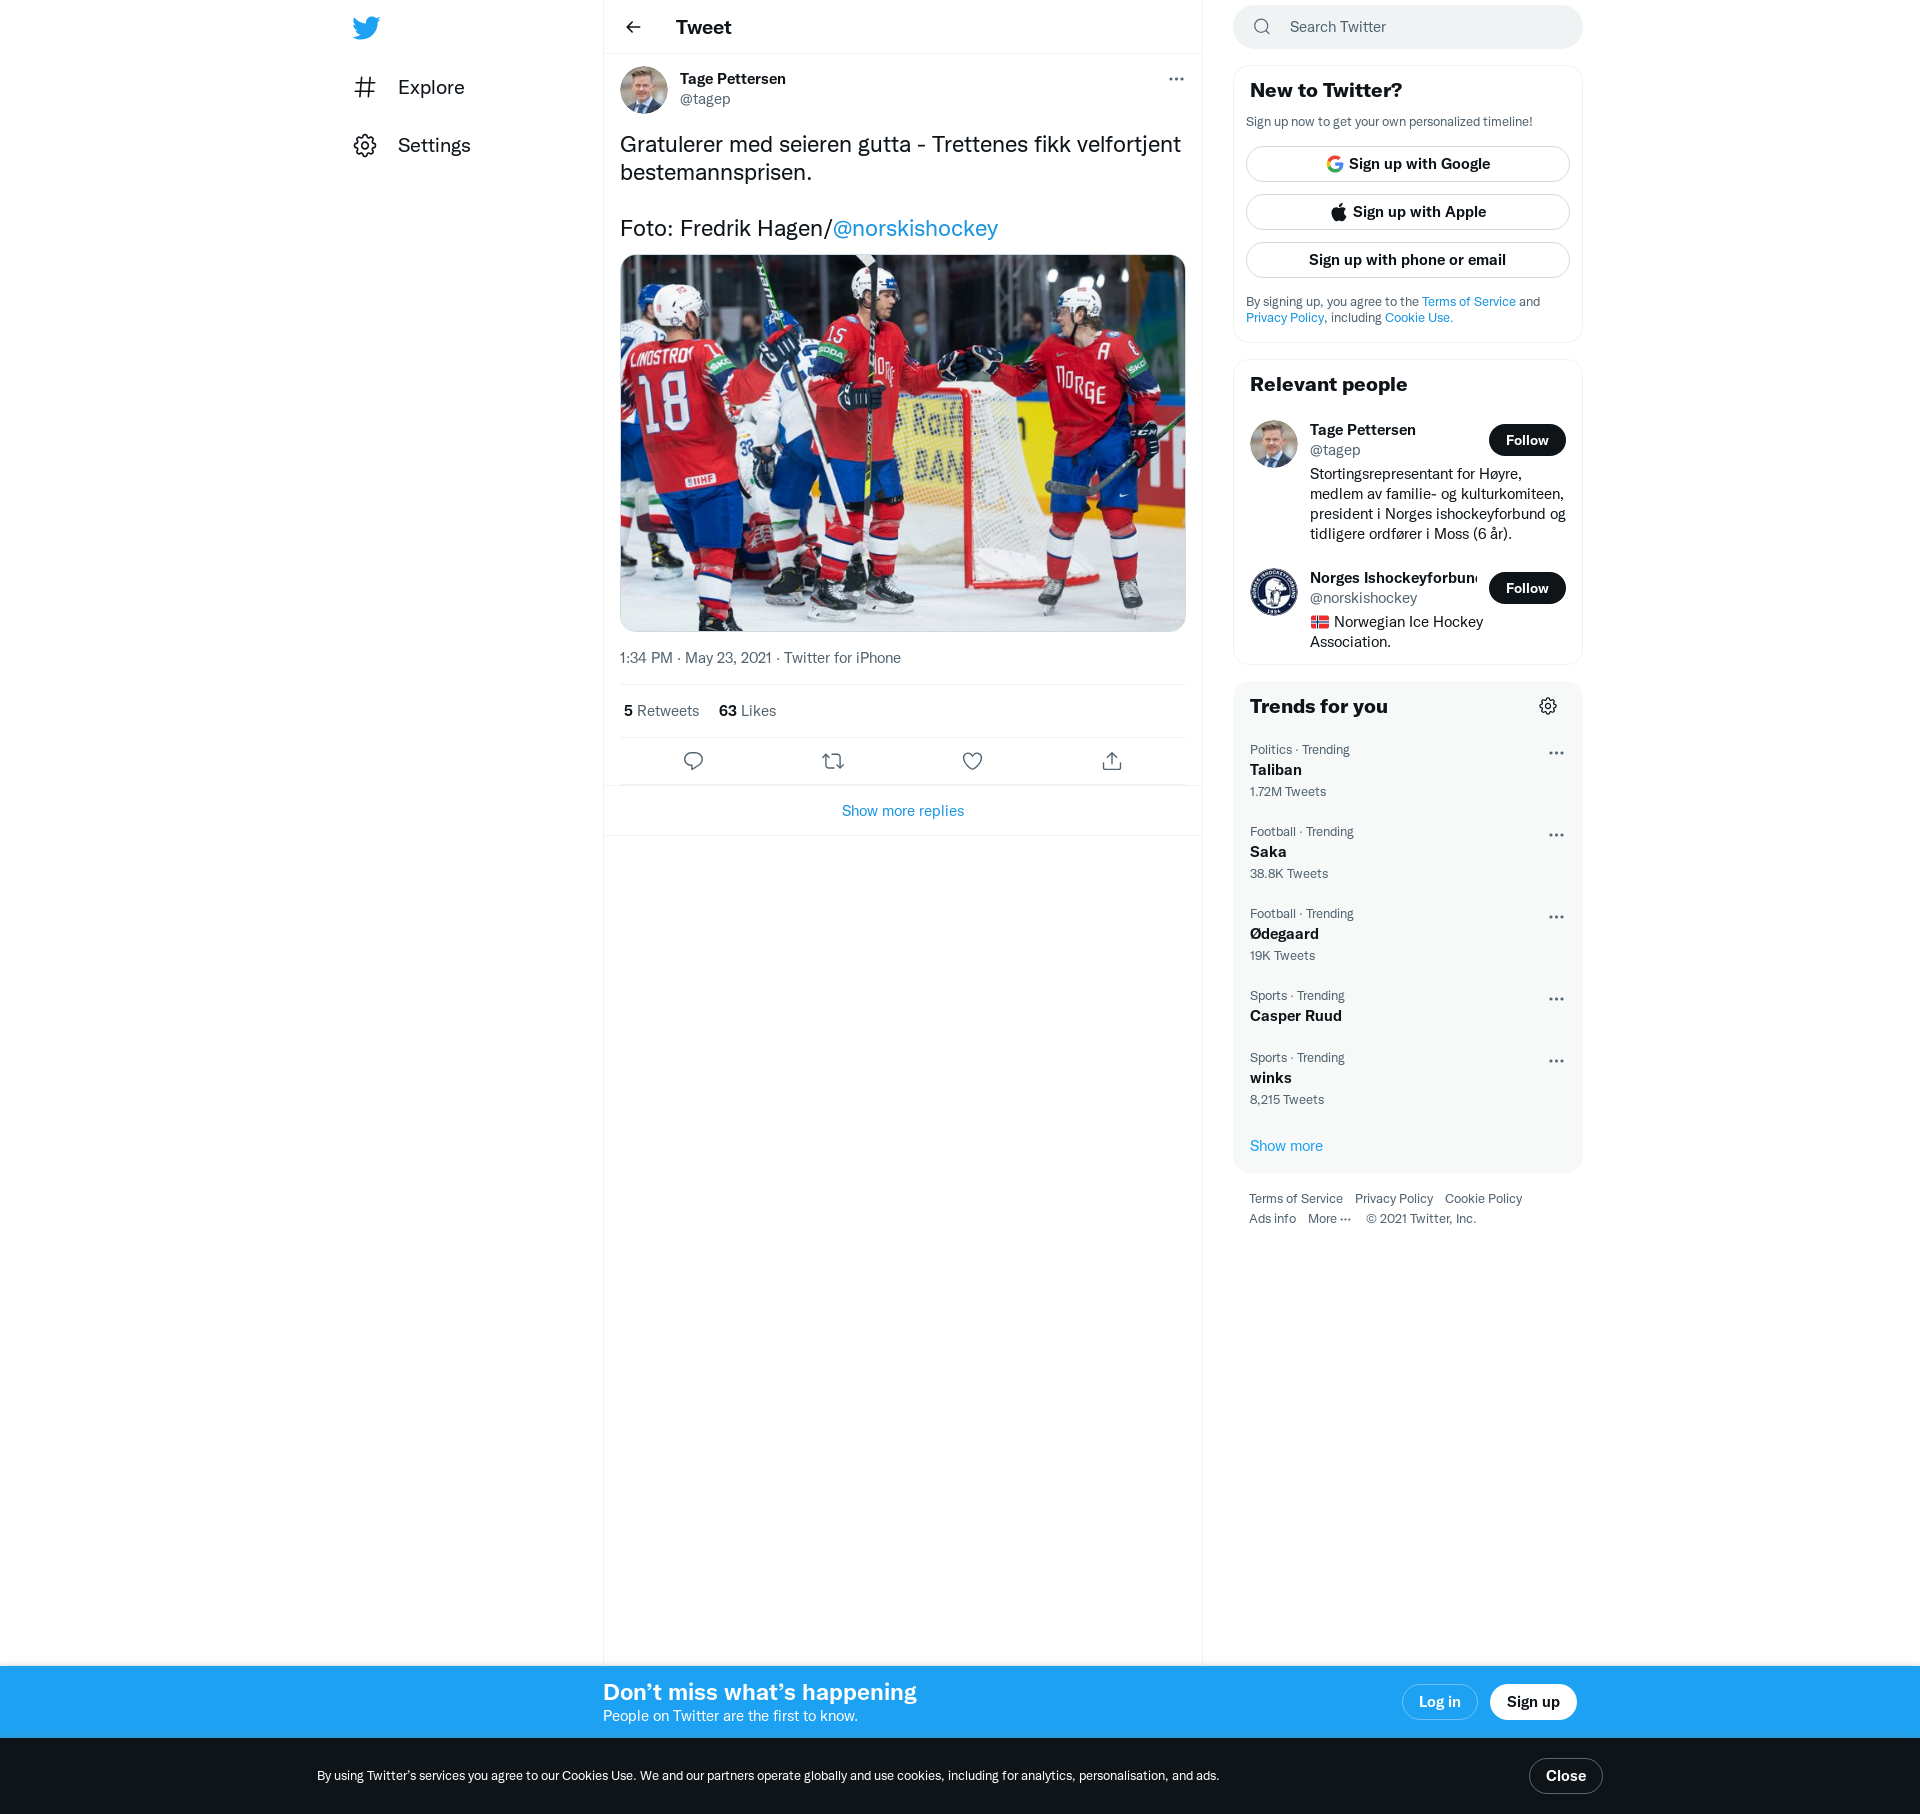Open the hockey photo in tweet
The image size is (1920, 1814).
pyautogui.click(x=903, y=443)
